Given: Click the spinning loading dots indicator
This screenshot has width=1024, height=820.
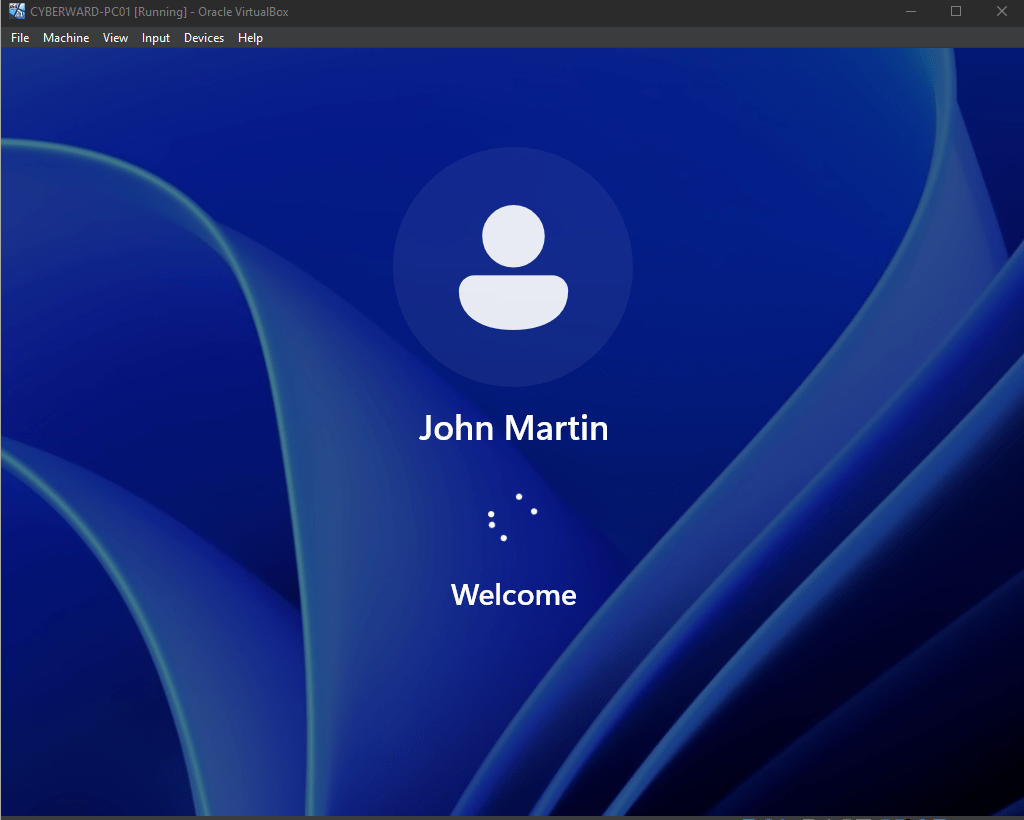Looking at the screenshot, I should (x=513, y=517).
